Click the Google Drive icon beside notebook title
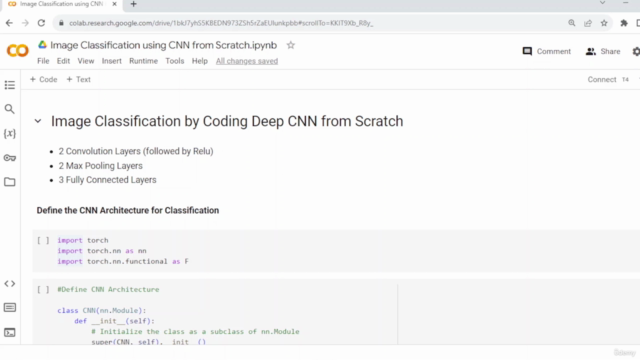 42,45
